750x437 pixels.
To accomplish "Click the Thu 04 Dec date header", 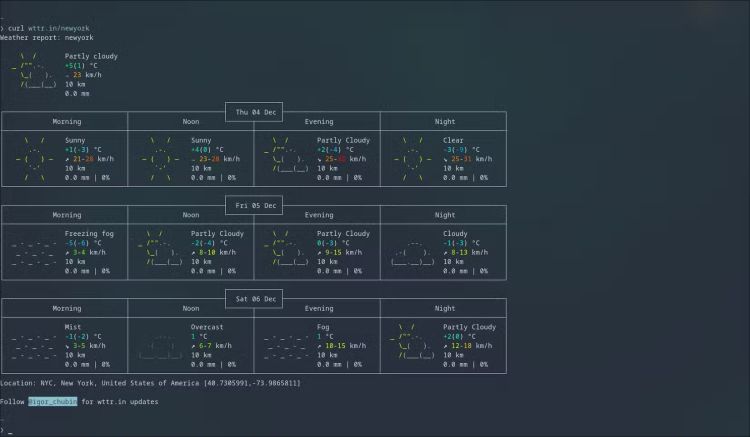I will pos(255,112).
